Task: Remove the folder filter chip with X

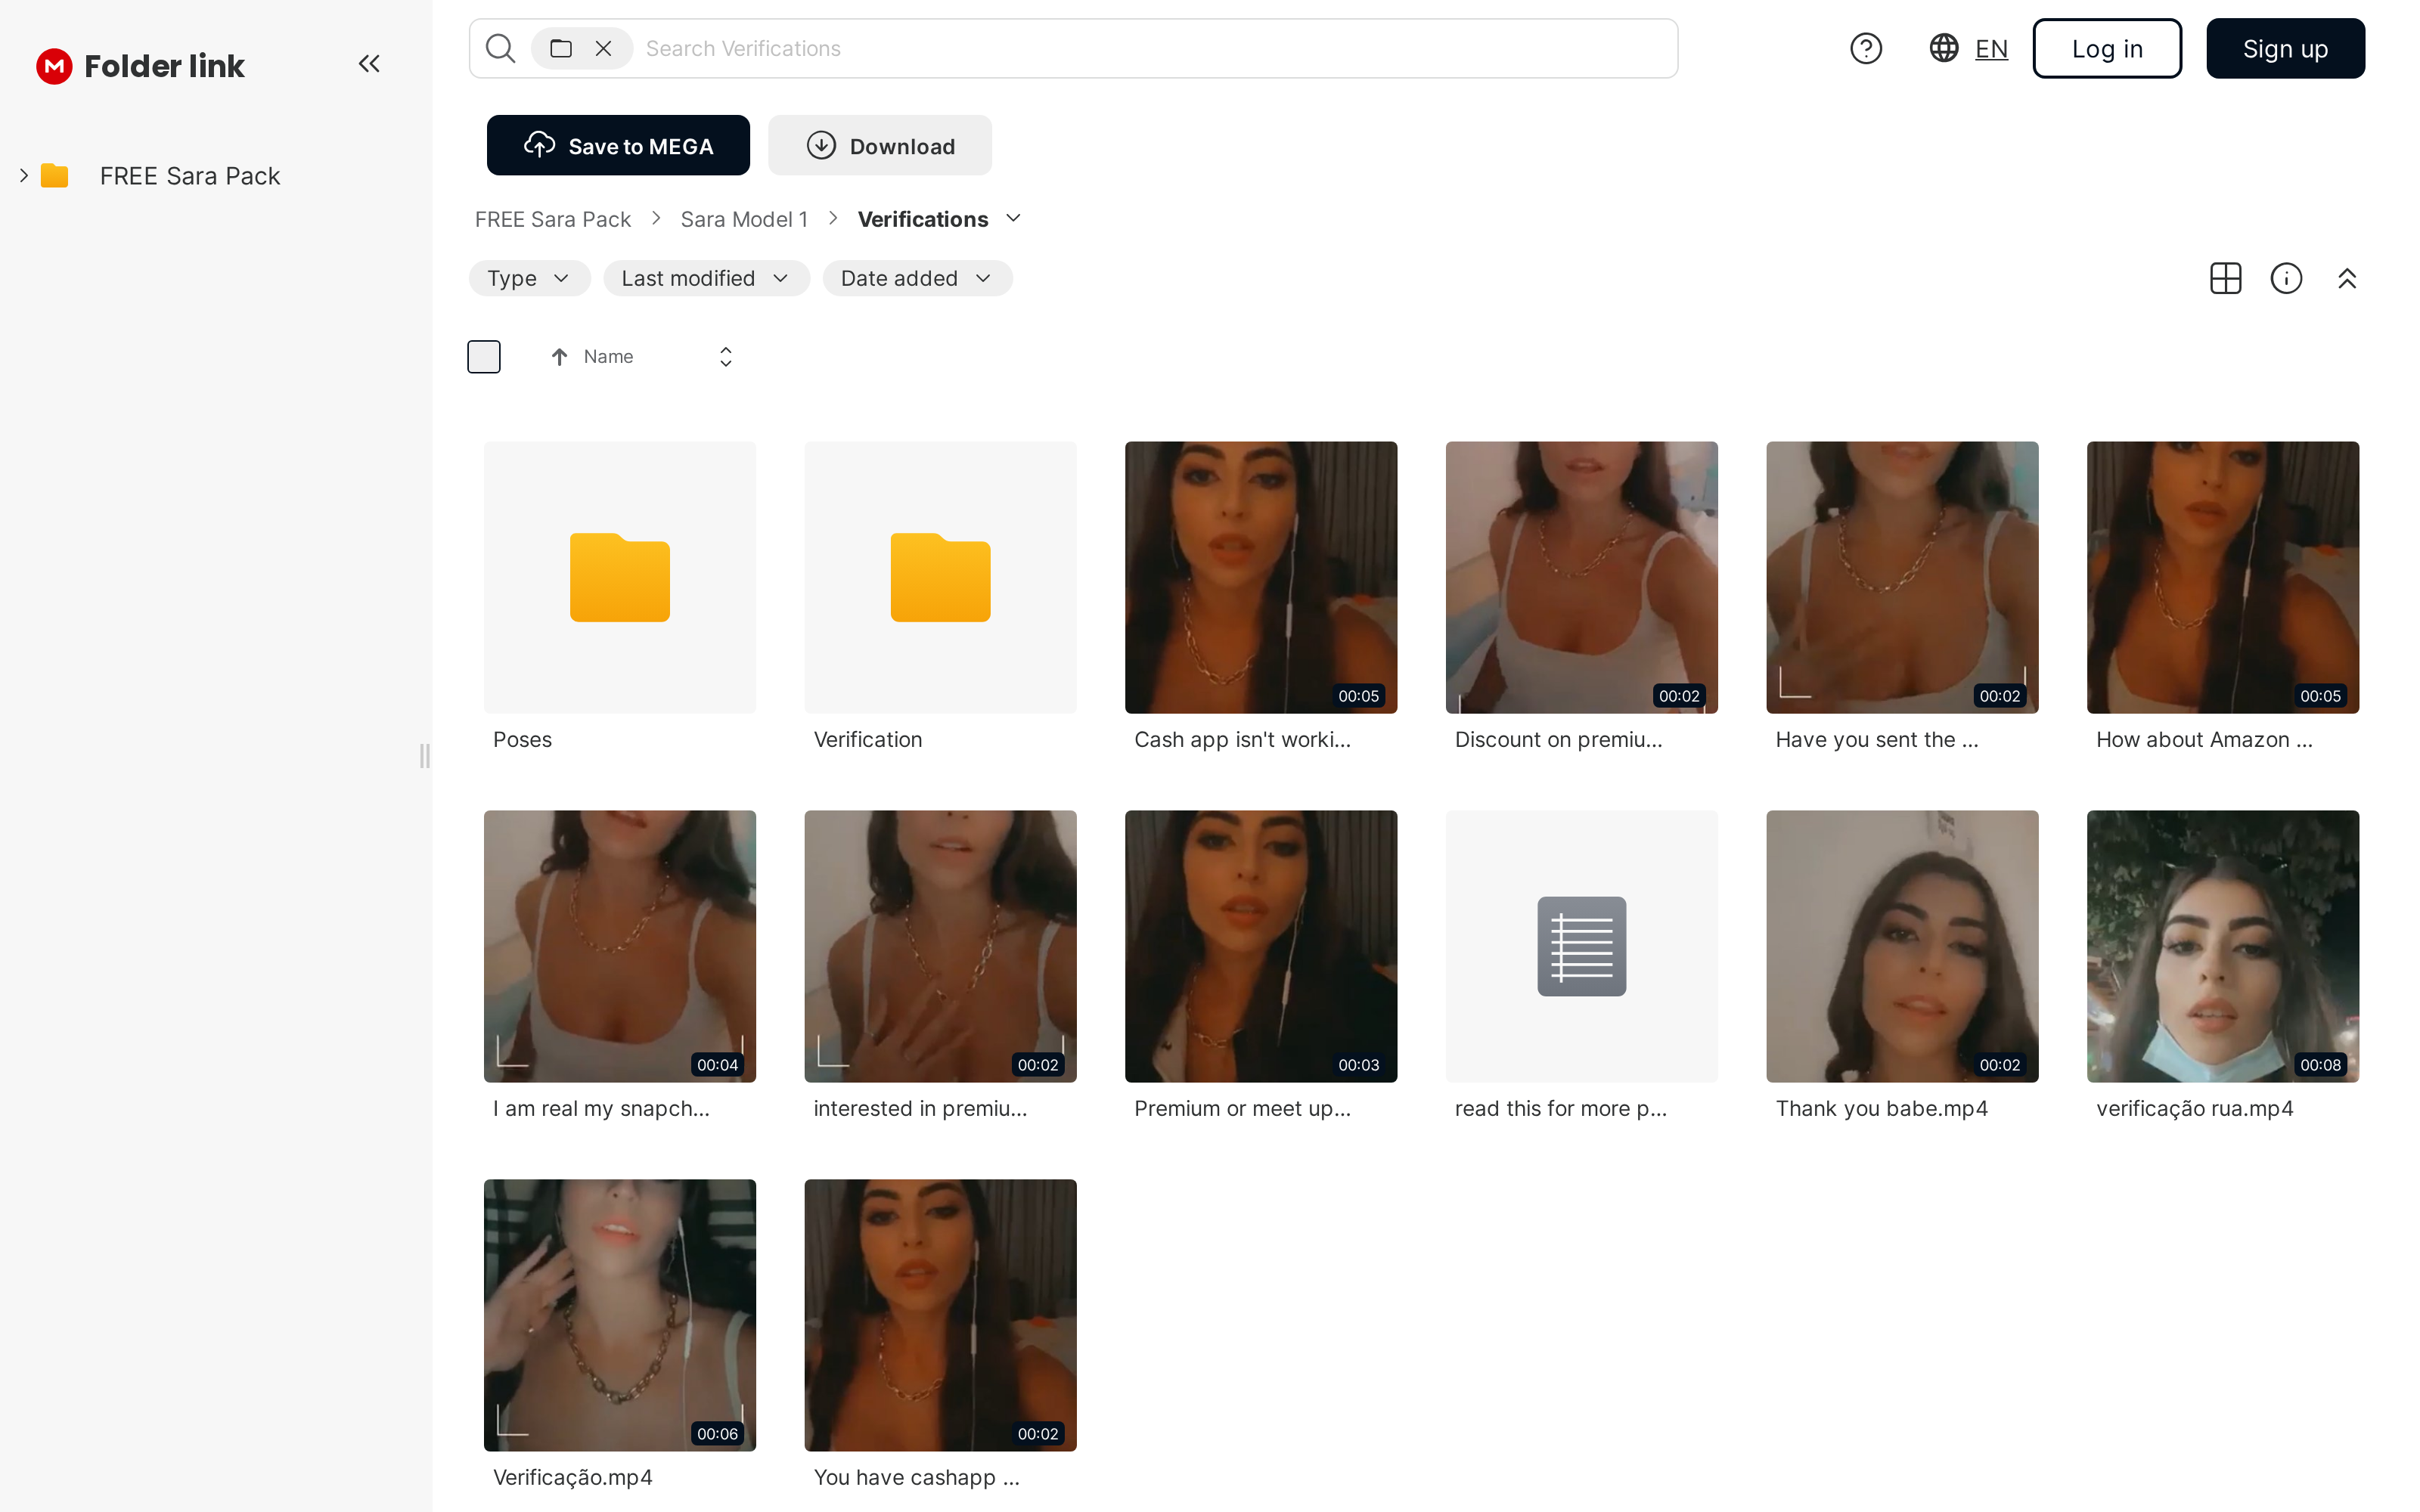Action: click(x=603, y=48)
